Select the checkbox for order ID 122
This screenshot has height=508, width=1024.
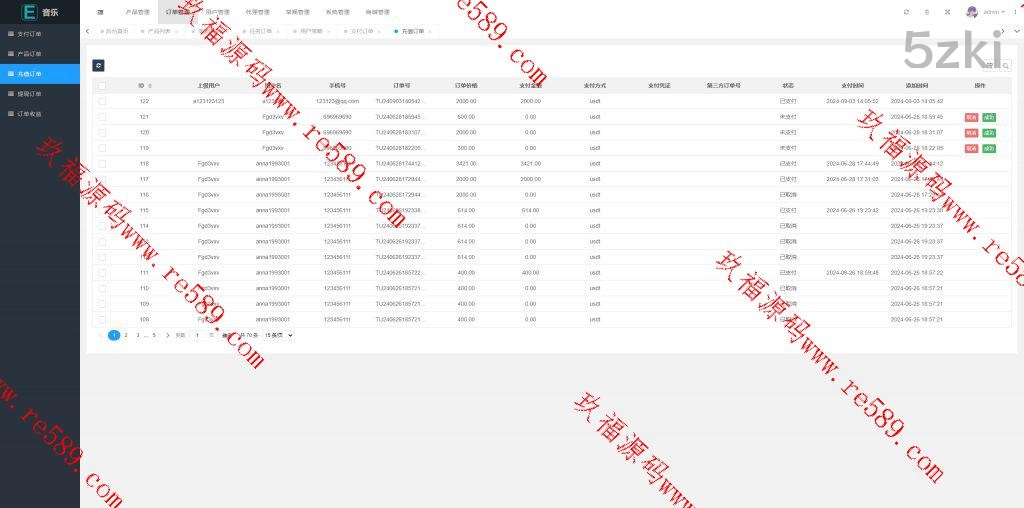(102, 101)
